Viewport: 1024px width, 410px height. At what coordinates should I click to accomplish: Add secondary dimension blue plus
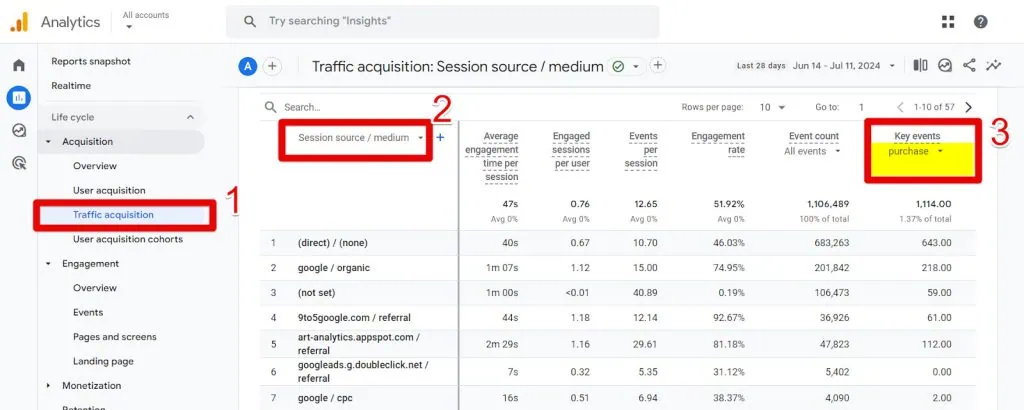[x=440, y=137]
